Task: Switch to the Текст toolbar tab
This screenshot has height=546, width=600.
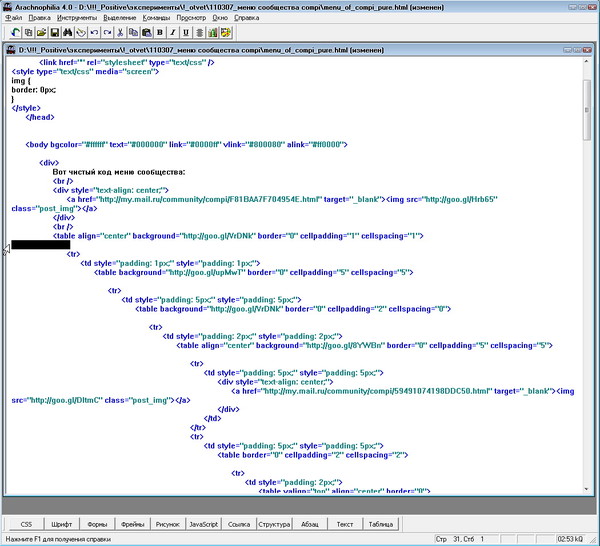Action: 345,524
